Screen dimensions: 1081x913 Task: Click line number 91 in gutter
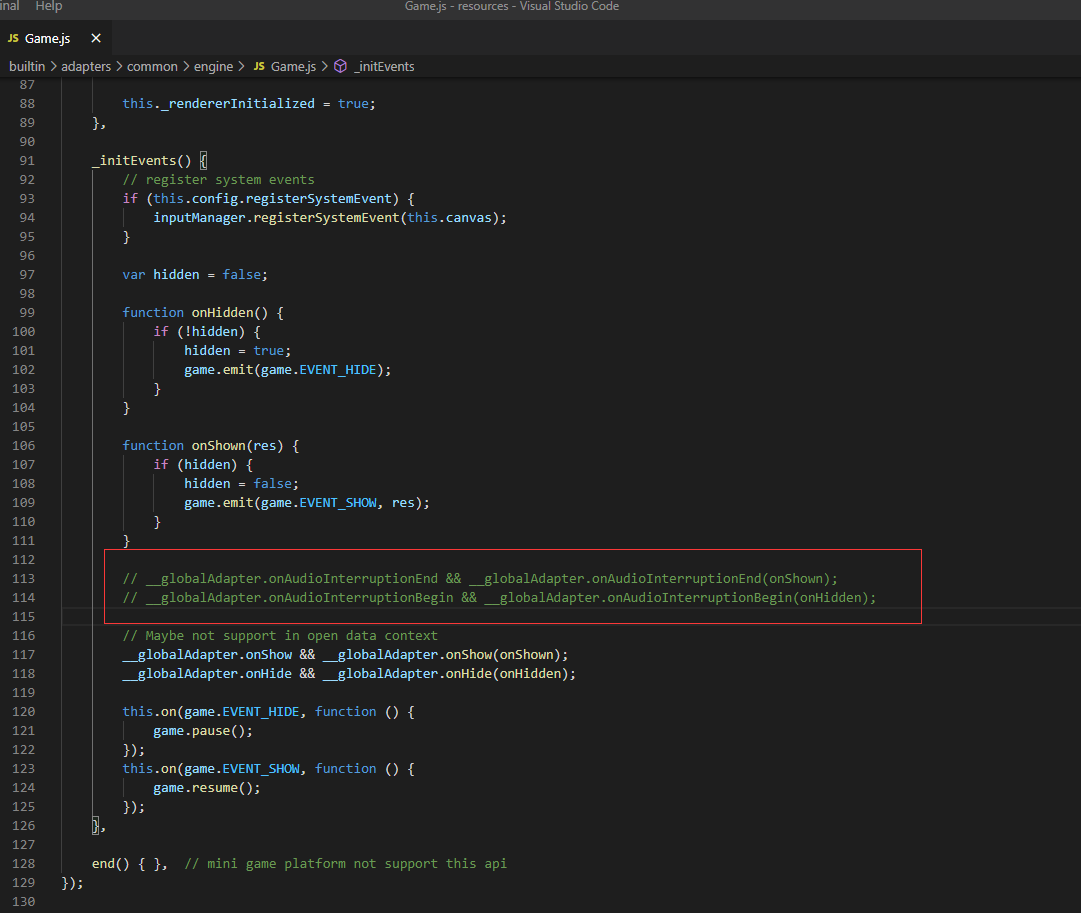27,161
